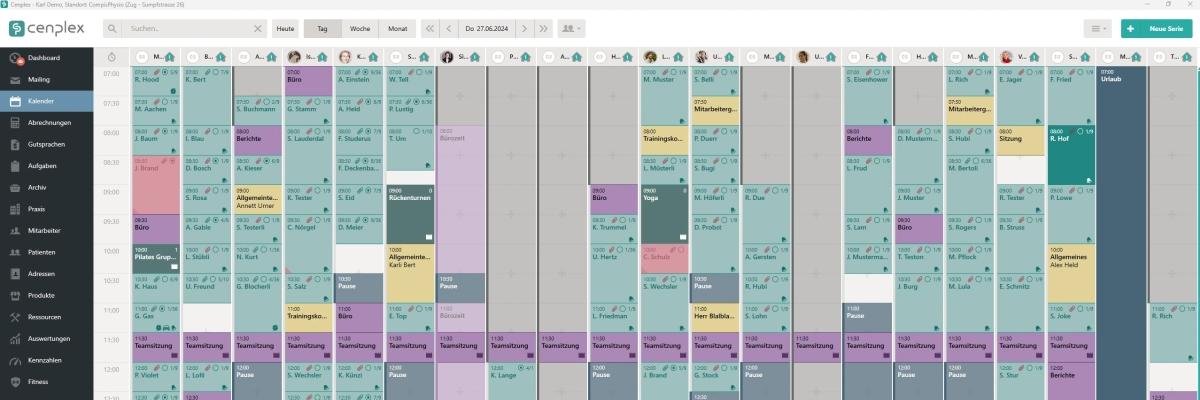Toggle status circle on K. Bert appointment
This screenshot has height=400, width=1200.
[x=216, y=72]
